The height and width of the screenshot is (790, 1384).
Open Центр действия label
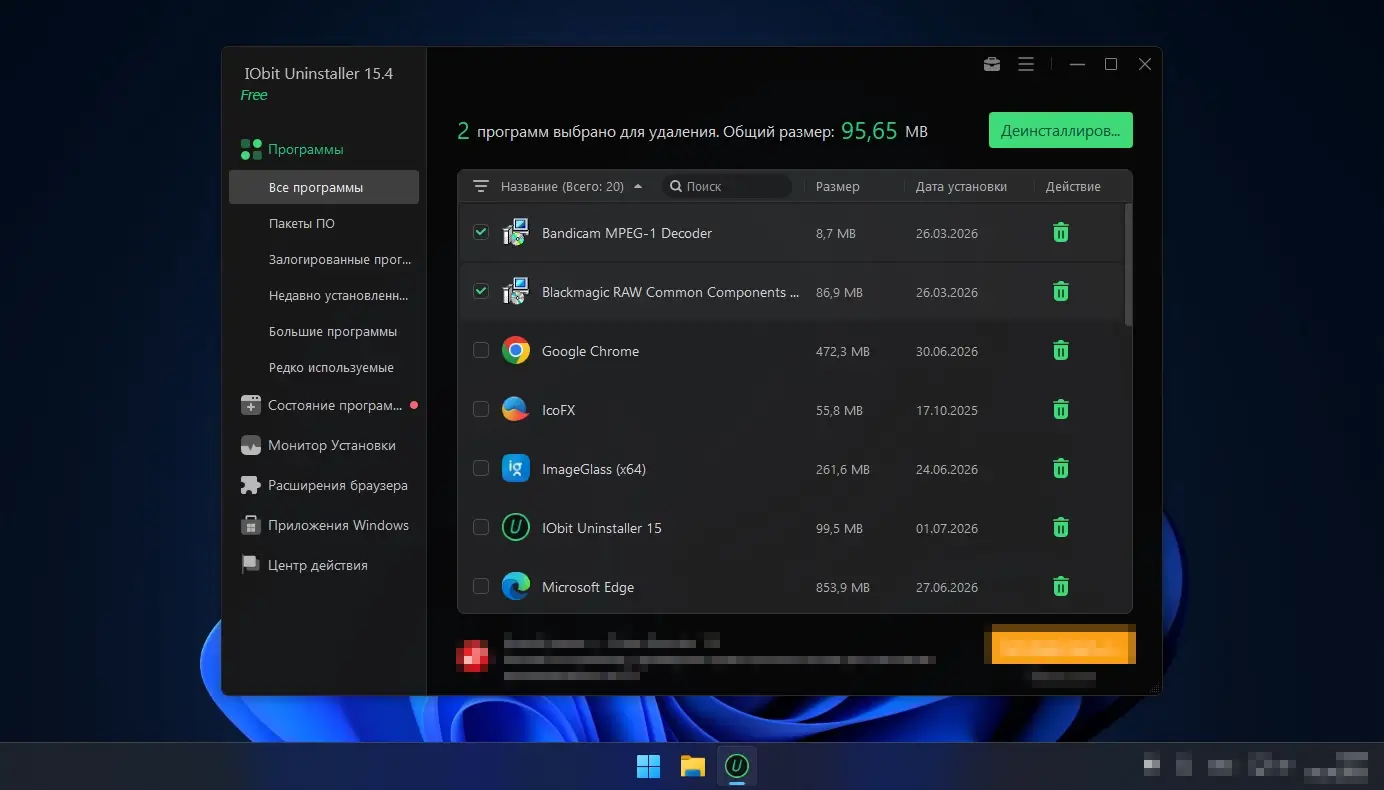click(x=318, y=566)
